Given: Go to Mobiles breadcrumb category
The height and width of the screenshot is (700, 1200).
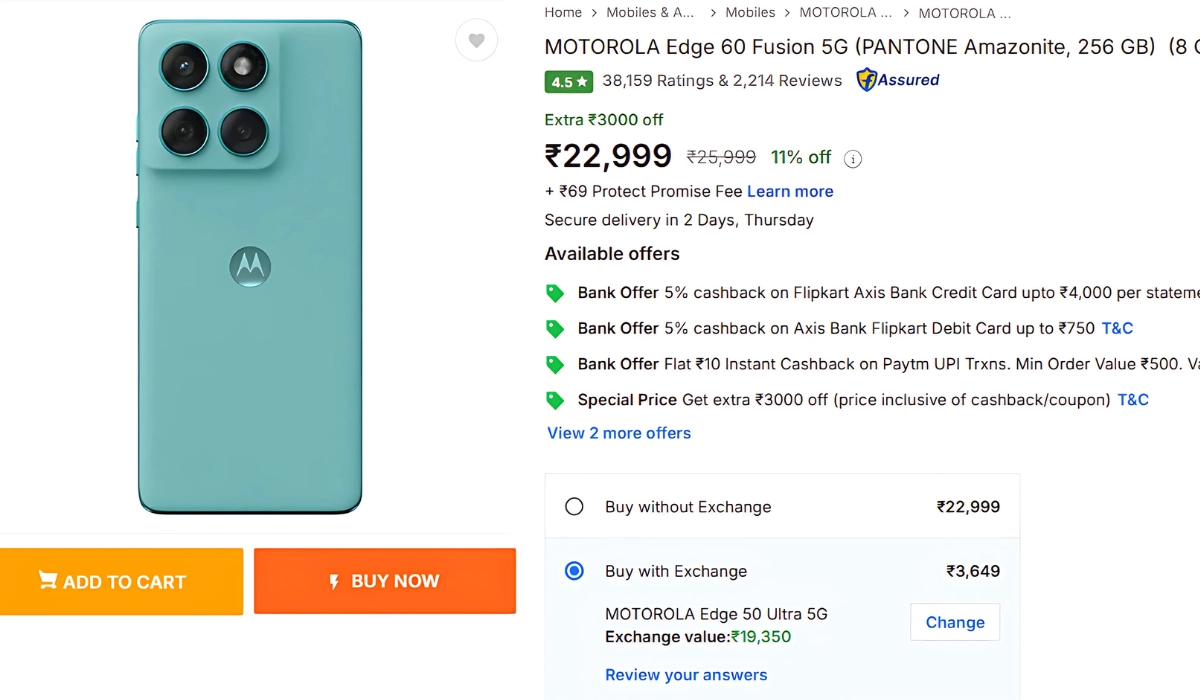Looking at the screenshot, I should tap(750, 13).
